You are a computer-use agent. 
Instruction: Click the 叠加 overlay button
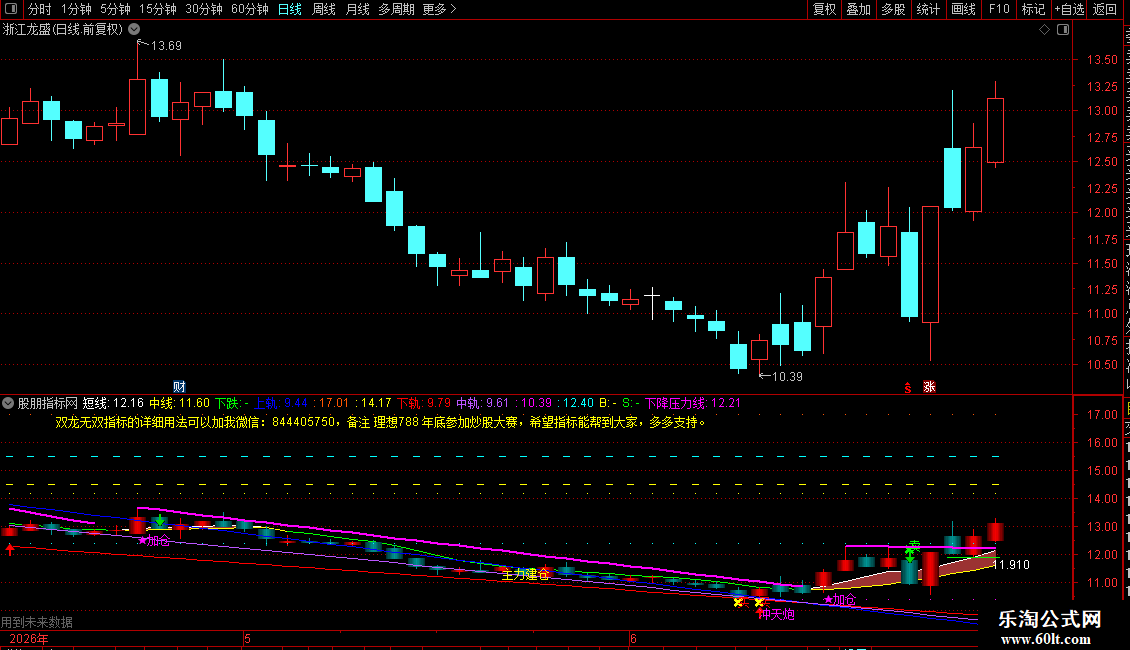click(858, 9)
